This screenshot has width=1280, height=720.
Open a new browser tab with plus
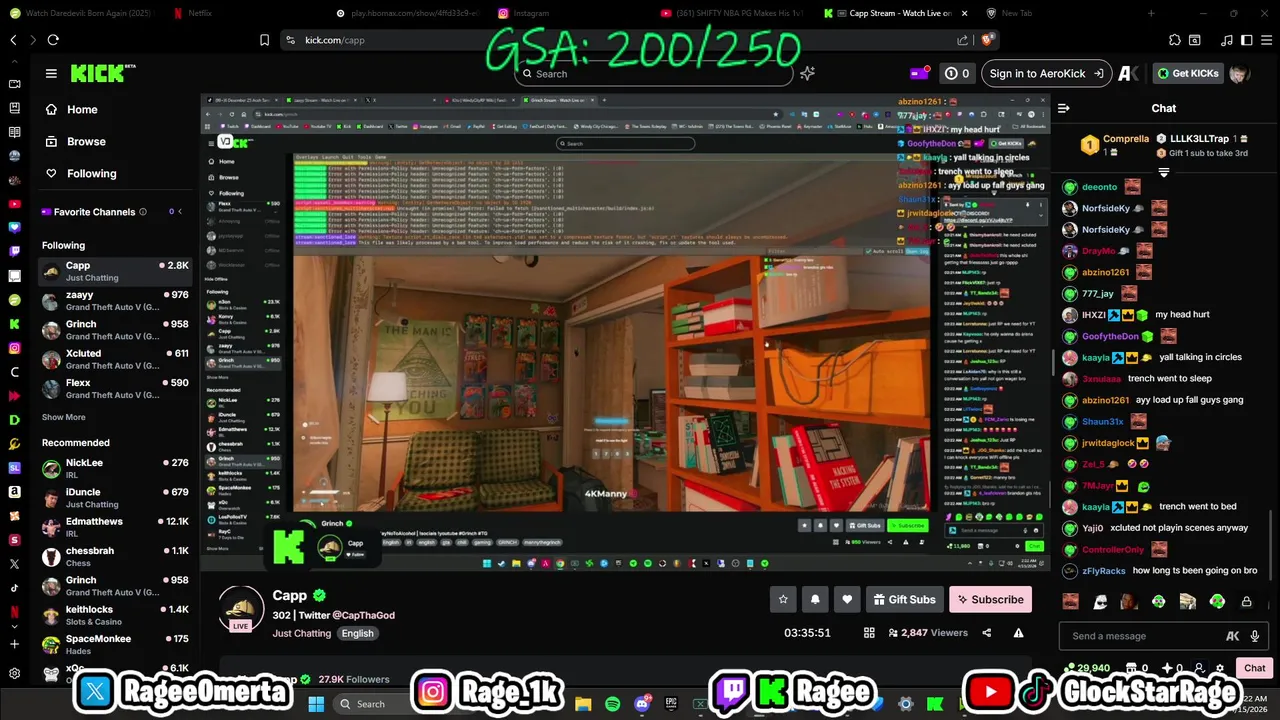[1151, 13]
